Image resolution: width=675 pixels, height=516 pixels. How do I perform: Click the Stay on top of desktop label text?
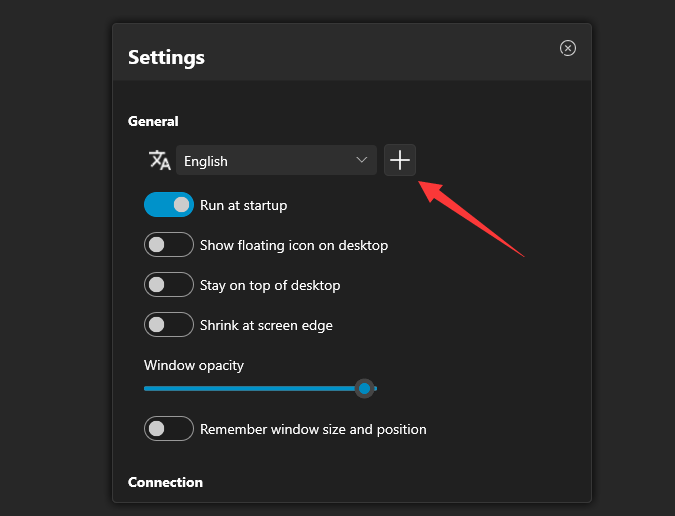tap(270, 285)
